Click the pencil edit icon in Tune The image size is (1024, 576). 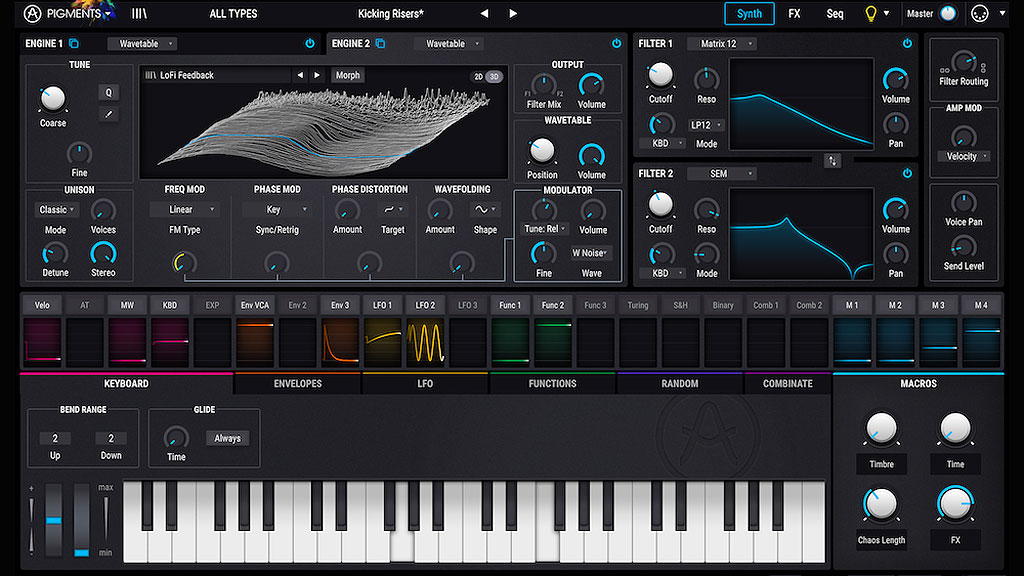click(x=108, y=114)
